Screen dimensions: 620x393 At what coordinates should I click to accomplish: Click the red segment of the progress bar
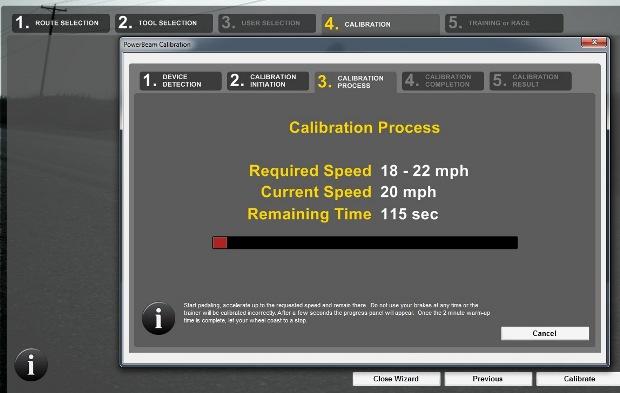pyautogui.click(x=220, y=242)
